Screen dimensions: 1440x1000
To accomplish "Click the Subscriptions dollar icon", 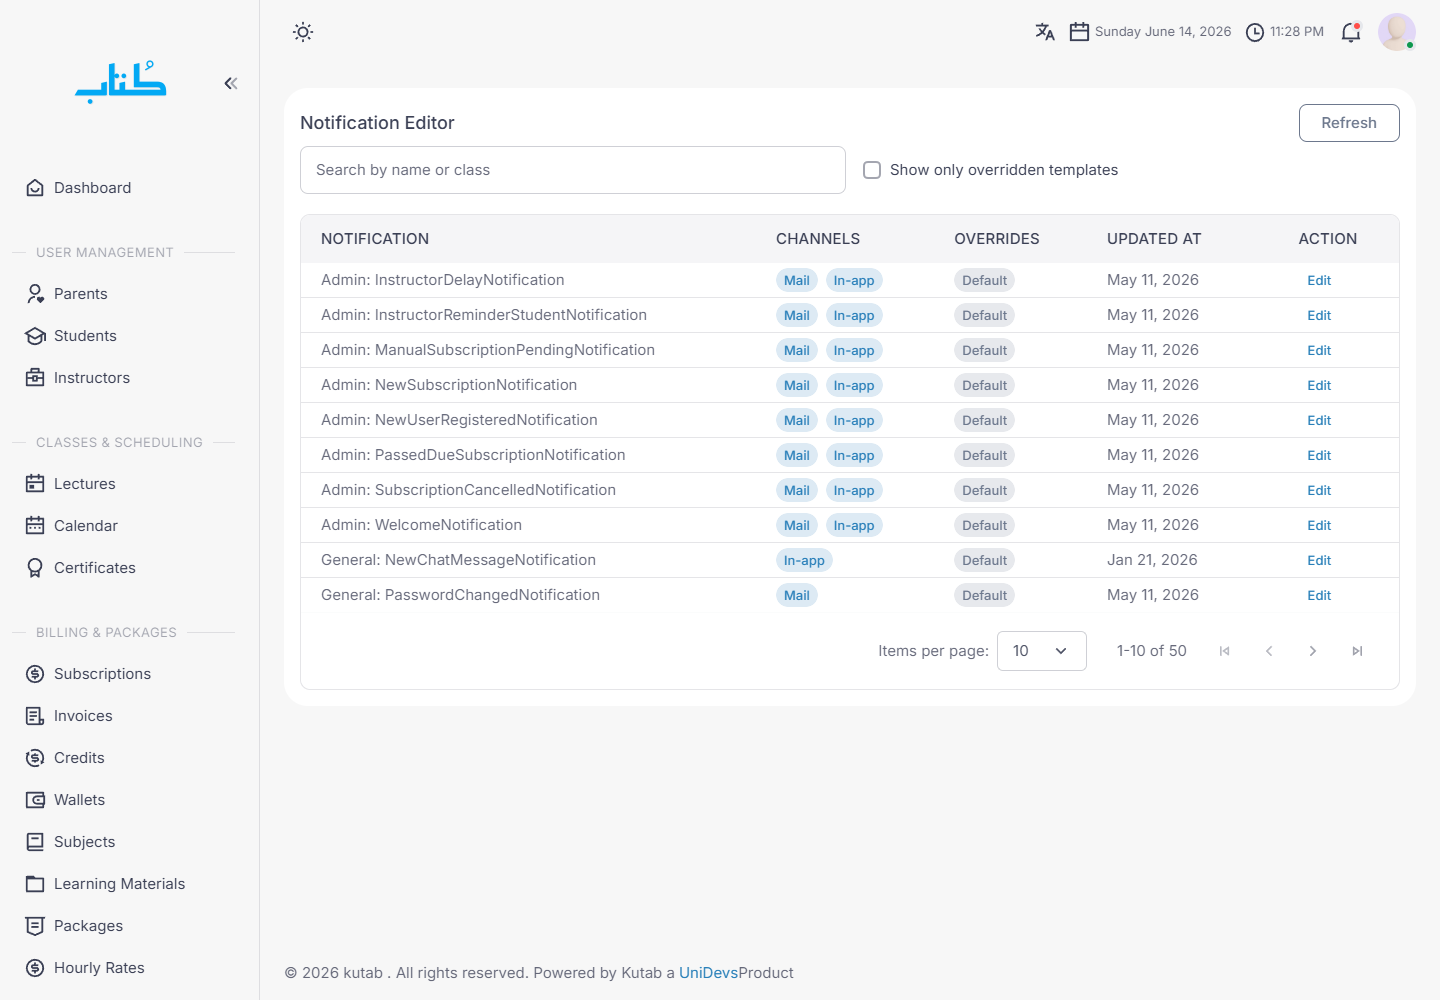I will (x=35, y=674).
